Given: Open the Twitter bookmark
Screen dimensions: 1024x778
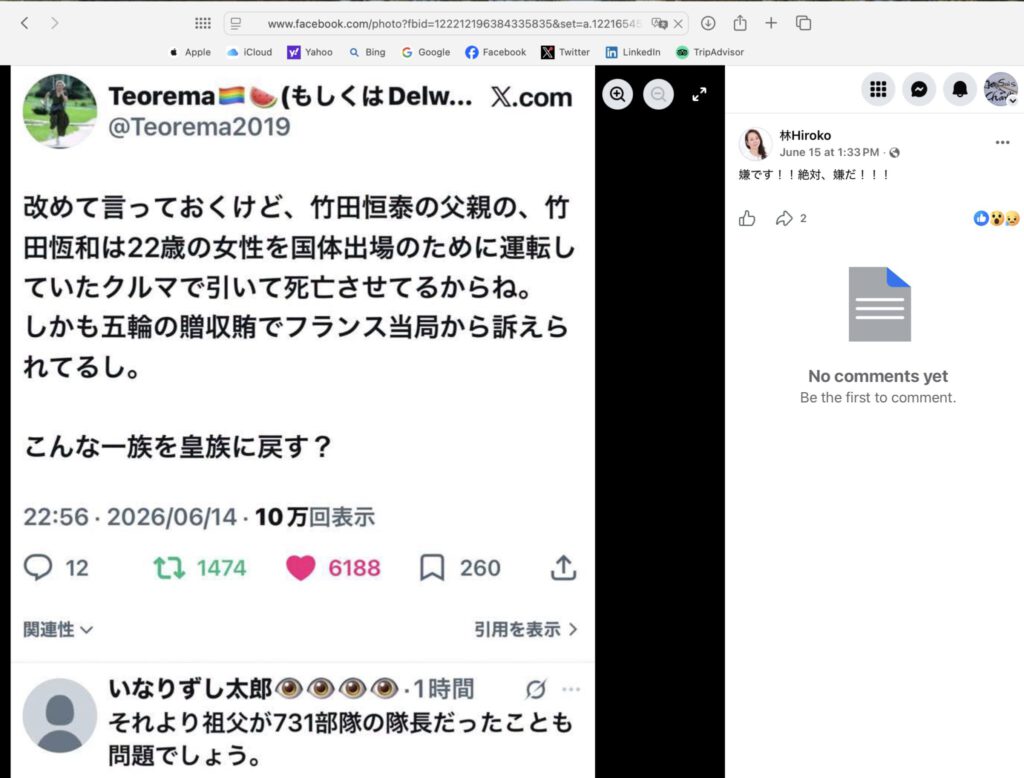Looking at the screenshot, I should pyautogui.click(x=566, y=52).
